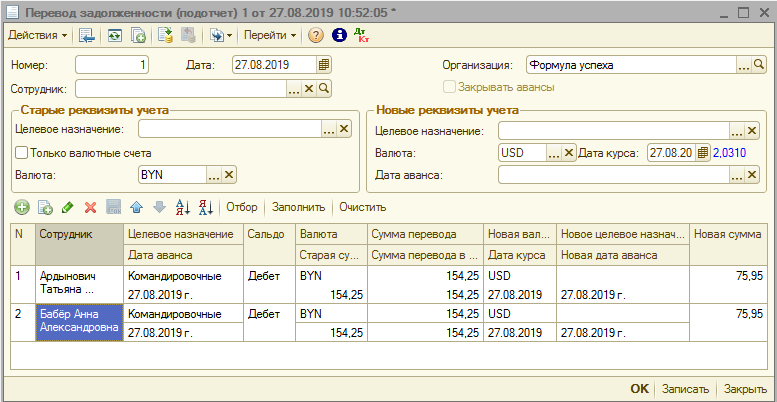Open selection for BYN currency field

coord(214,175)
